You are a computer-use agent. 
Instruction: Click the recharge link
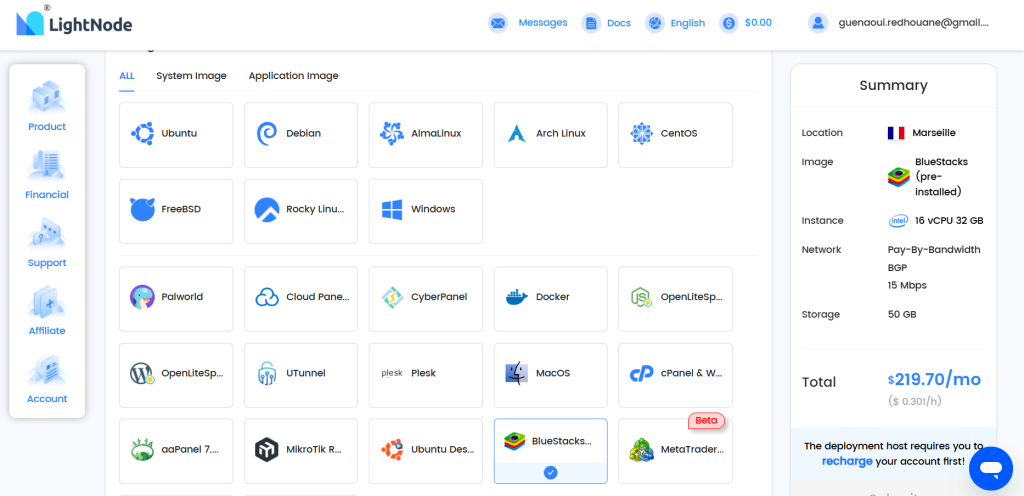[x=847, y=461]
